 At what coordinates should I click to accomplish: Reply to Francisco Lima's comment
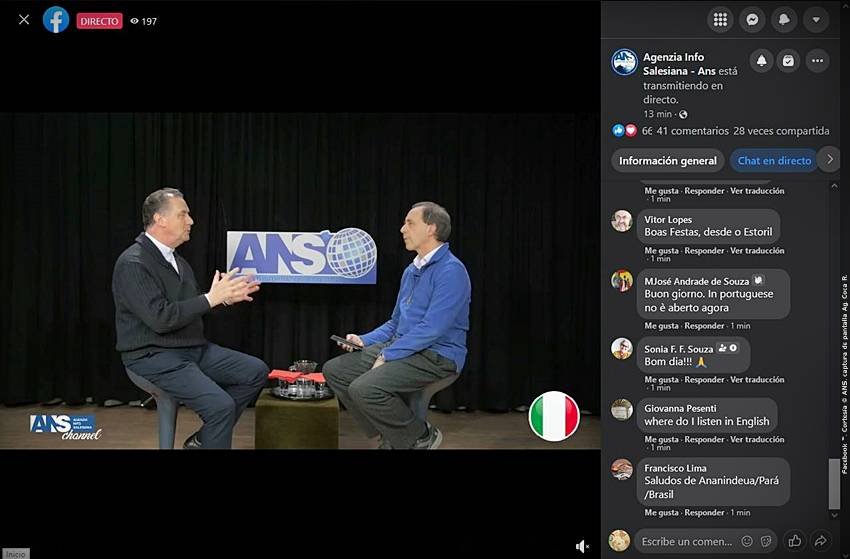pyautogui.click(x=704, y=512)
